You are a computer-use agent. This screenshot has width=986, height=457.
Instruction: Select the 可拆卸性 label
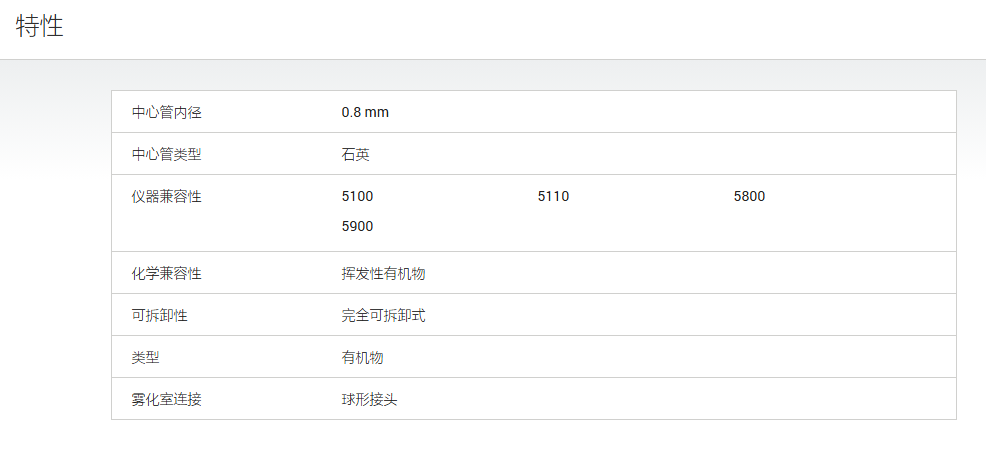point(160,316)
